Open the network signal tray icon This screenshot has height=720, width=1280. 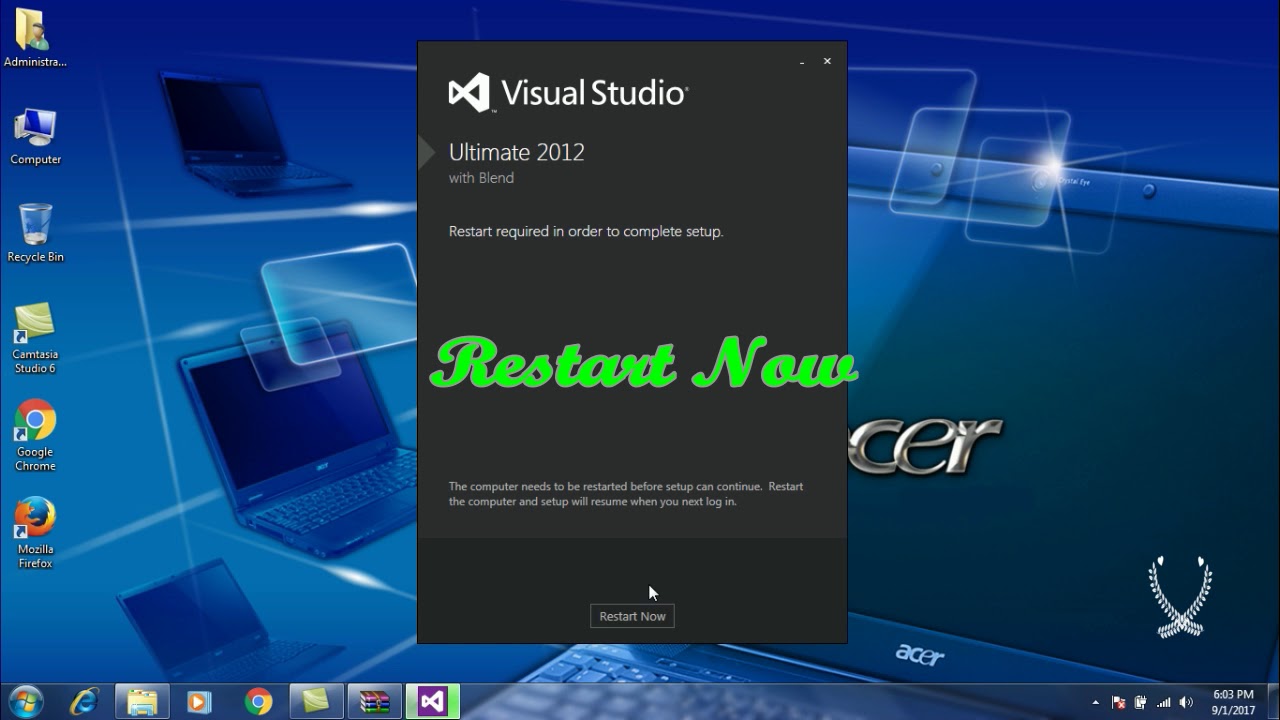pos(1163,702)
